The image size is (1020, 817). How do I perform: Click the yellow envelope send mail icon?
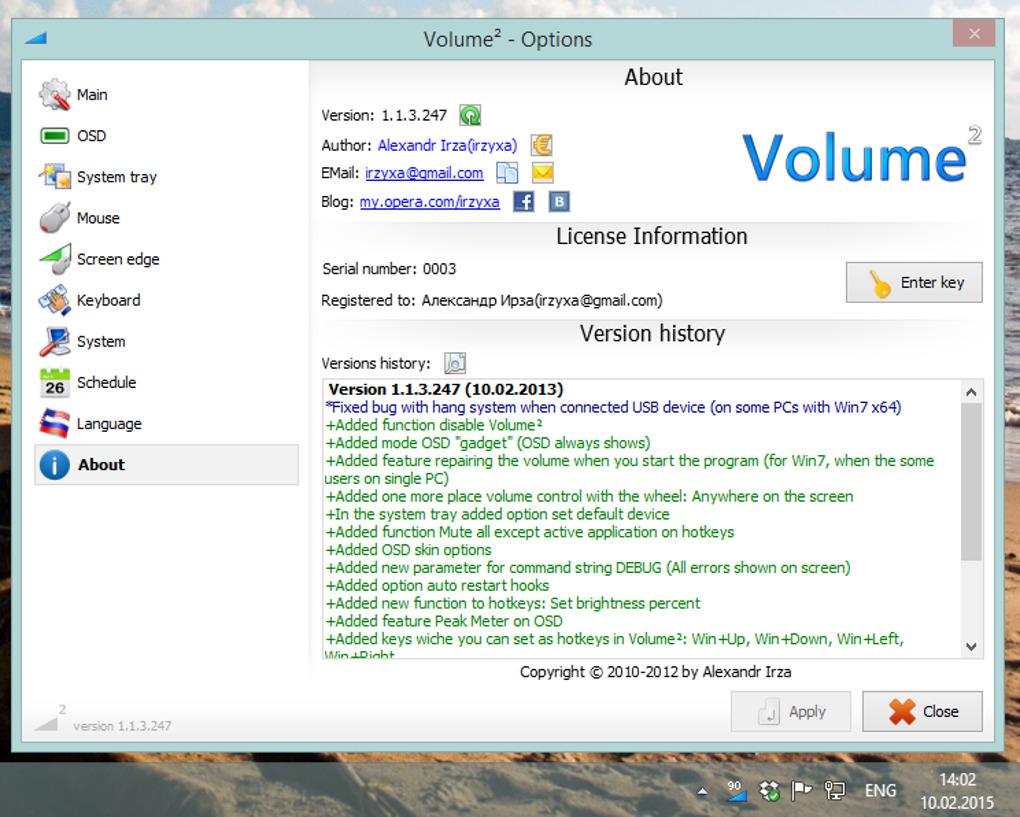[x=543, y=172]
